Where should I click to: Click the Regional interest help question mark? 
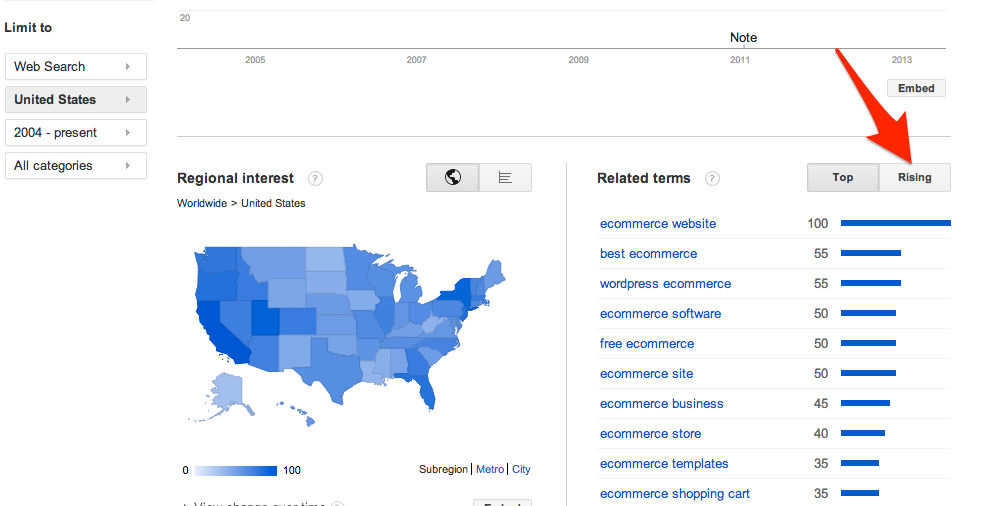[315, 179]
